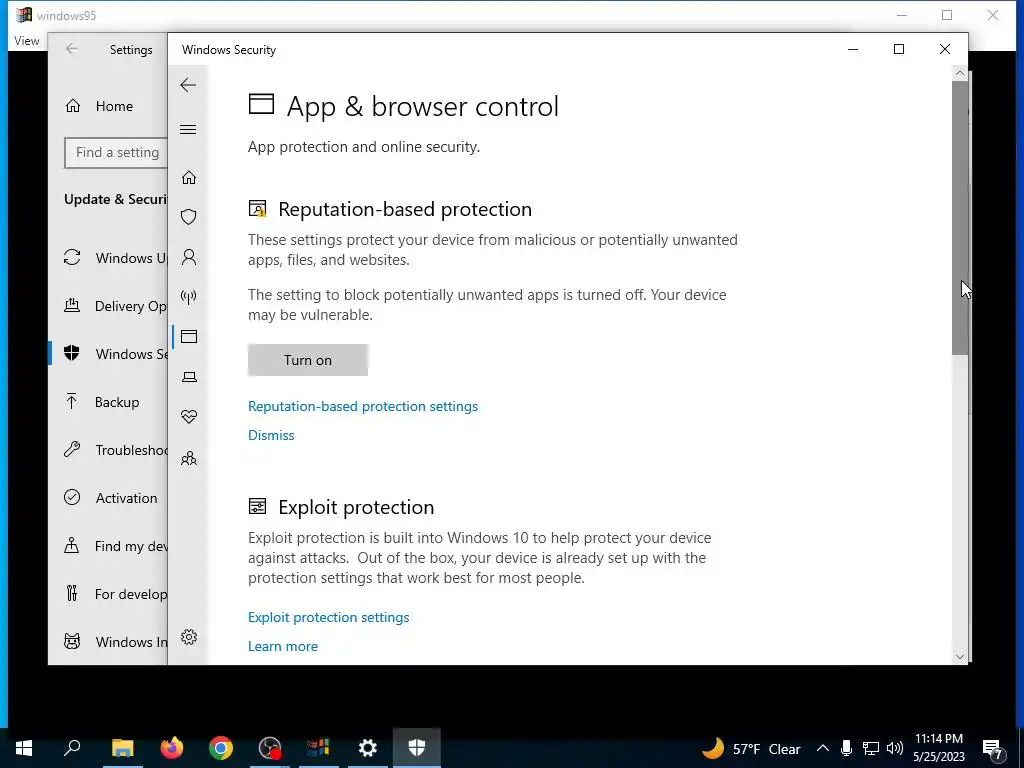Open Virus & threat protection shield icon
The width and height of the screenshot is (1024, 768).
[x=189, y=217]
